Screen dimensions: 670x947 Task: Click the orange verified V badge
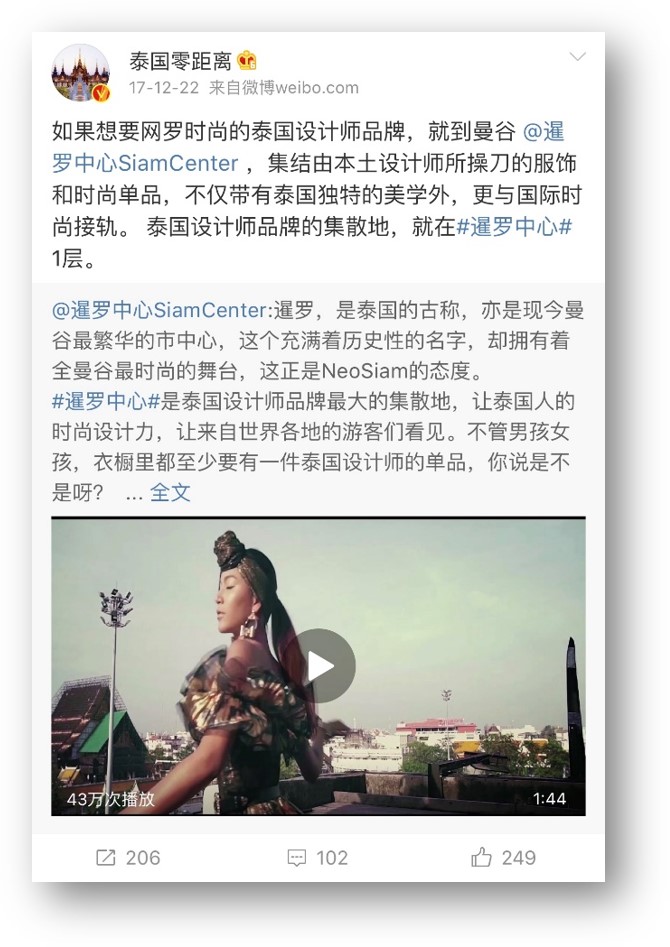(101, 92)
